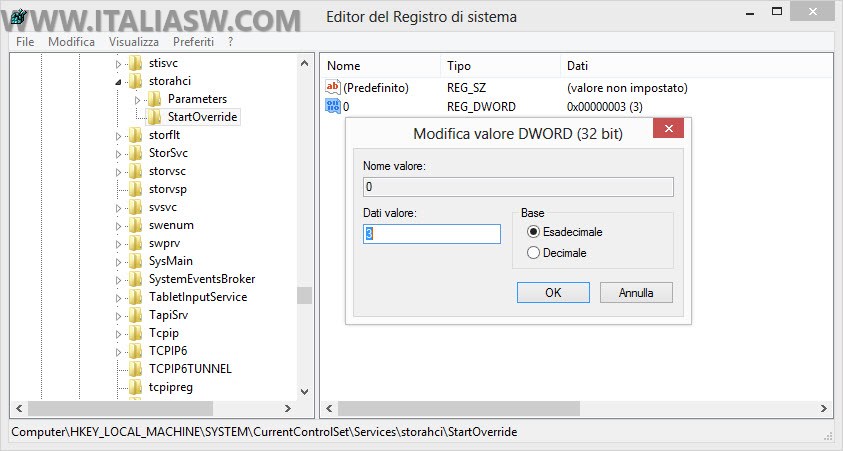Select the Esadecimale radio button

[x=533, y=232]
